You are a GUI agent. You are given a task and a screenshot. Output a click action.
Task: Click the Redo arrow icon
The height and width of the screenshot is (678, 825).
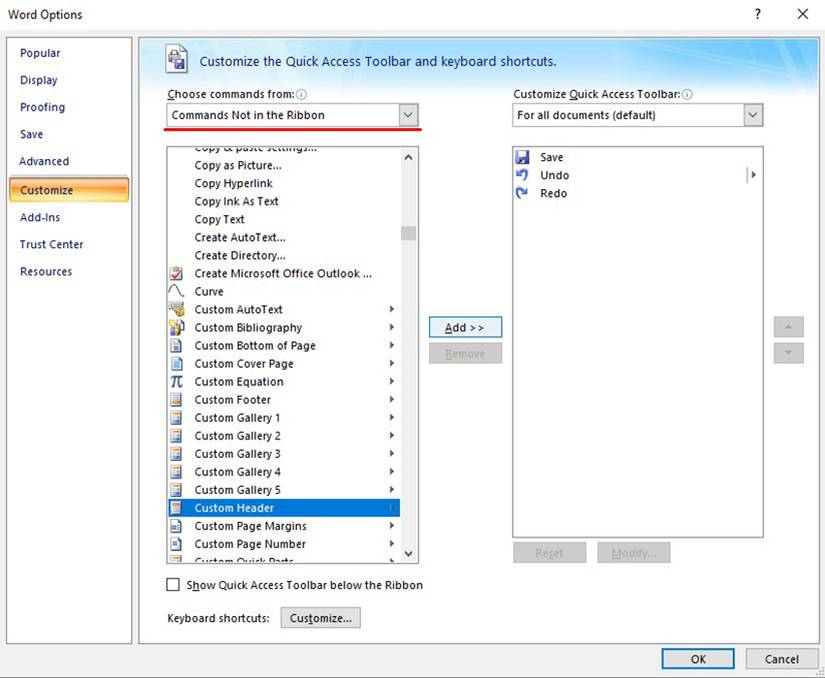[522, 193]
